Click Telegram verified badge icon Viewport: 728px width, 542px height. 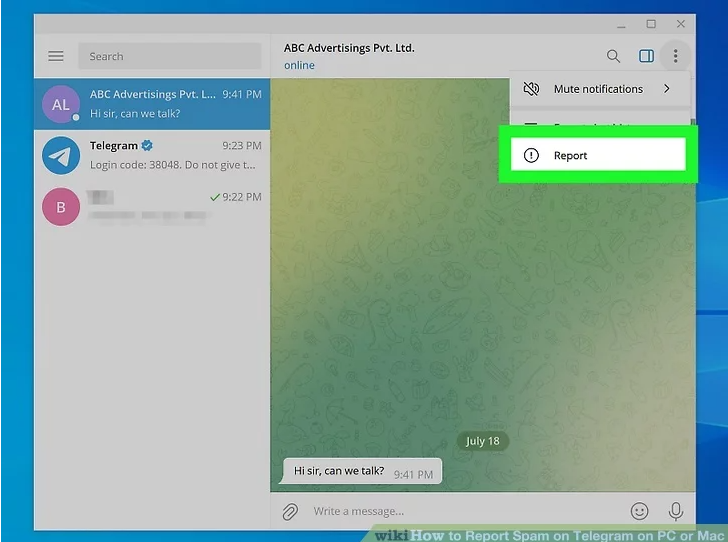click(x=147, y=145)
